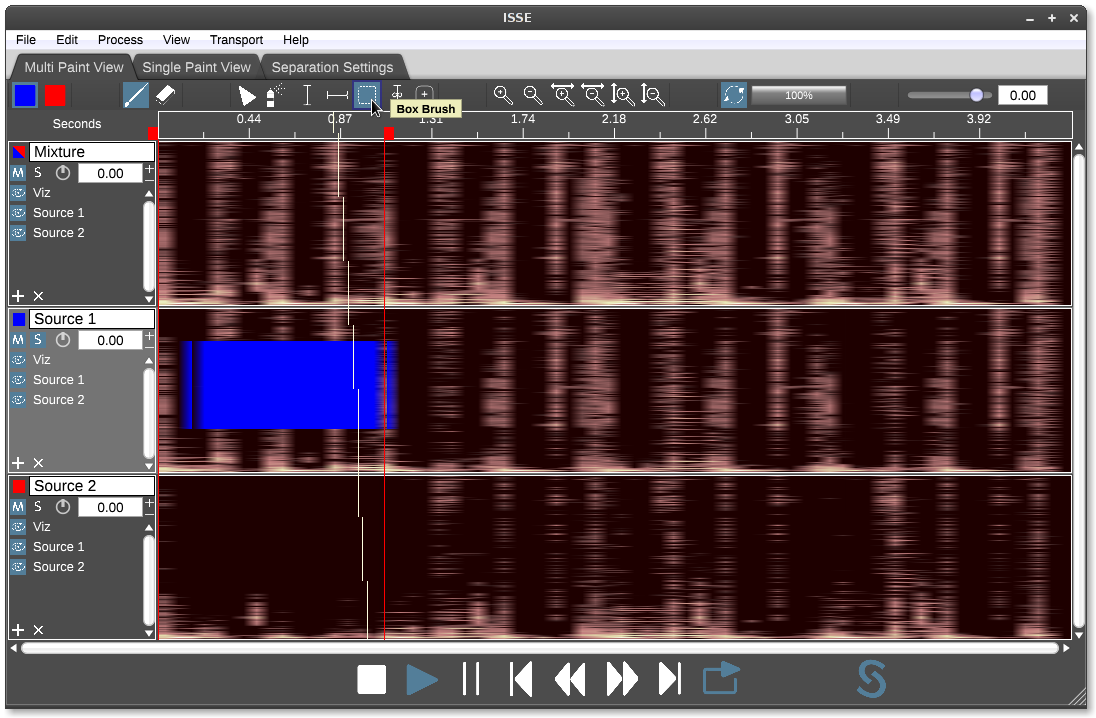
Task: Solo the Source 1 track
Action: coord(38,340)
